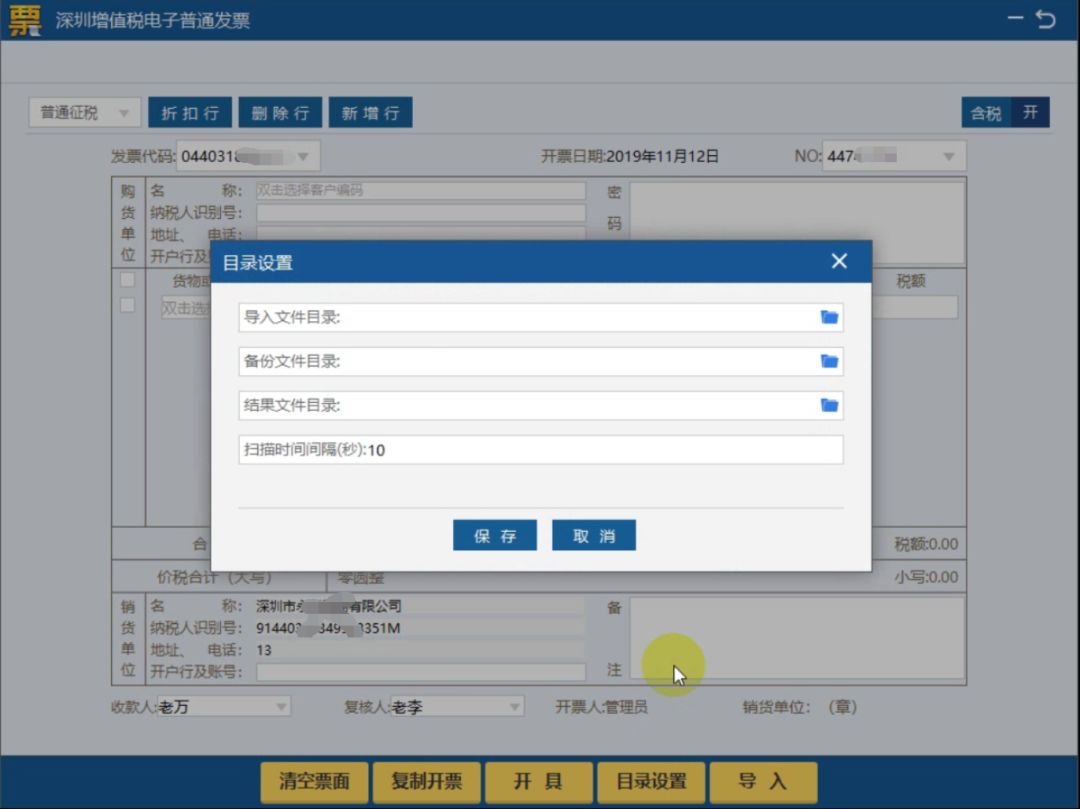
Task: Click the seller 开户行及账号 field
Action: pos(421,672)
